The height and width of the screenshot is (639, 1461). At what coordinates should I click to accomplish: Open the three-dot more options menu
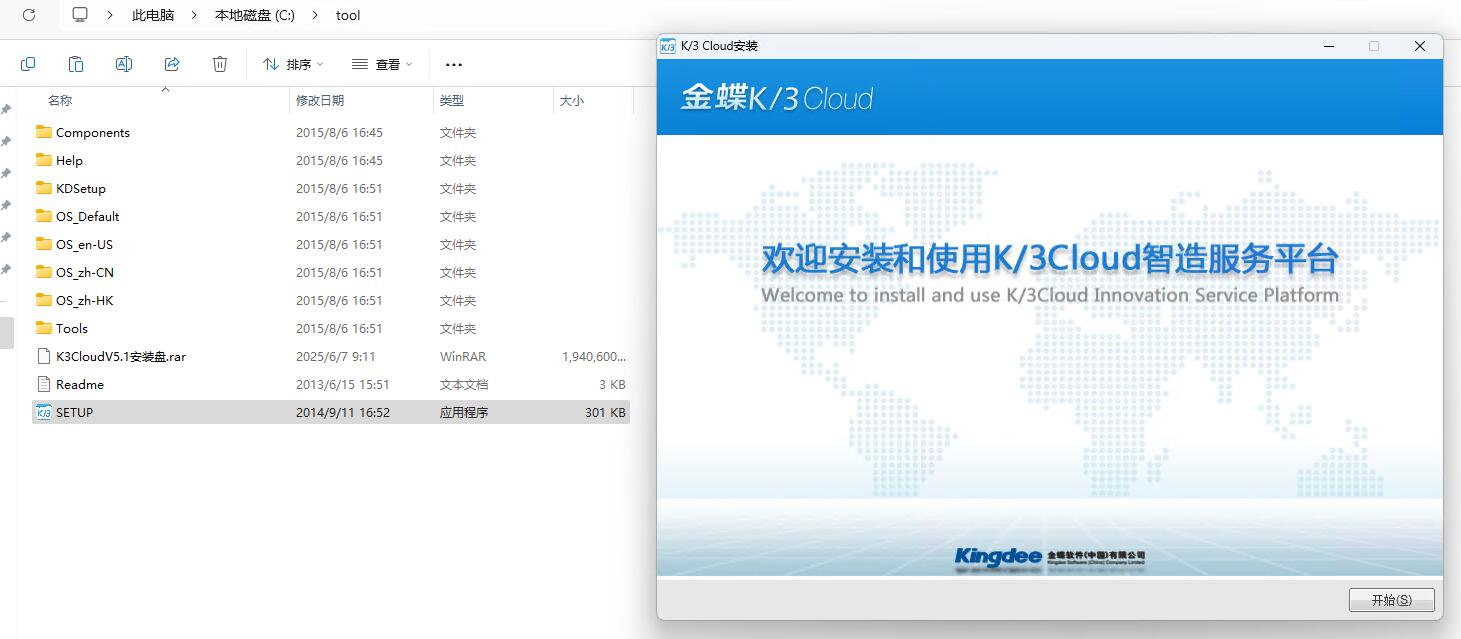tap(454, 64)
